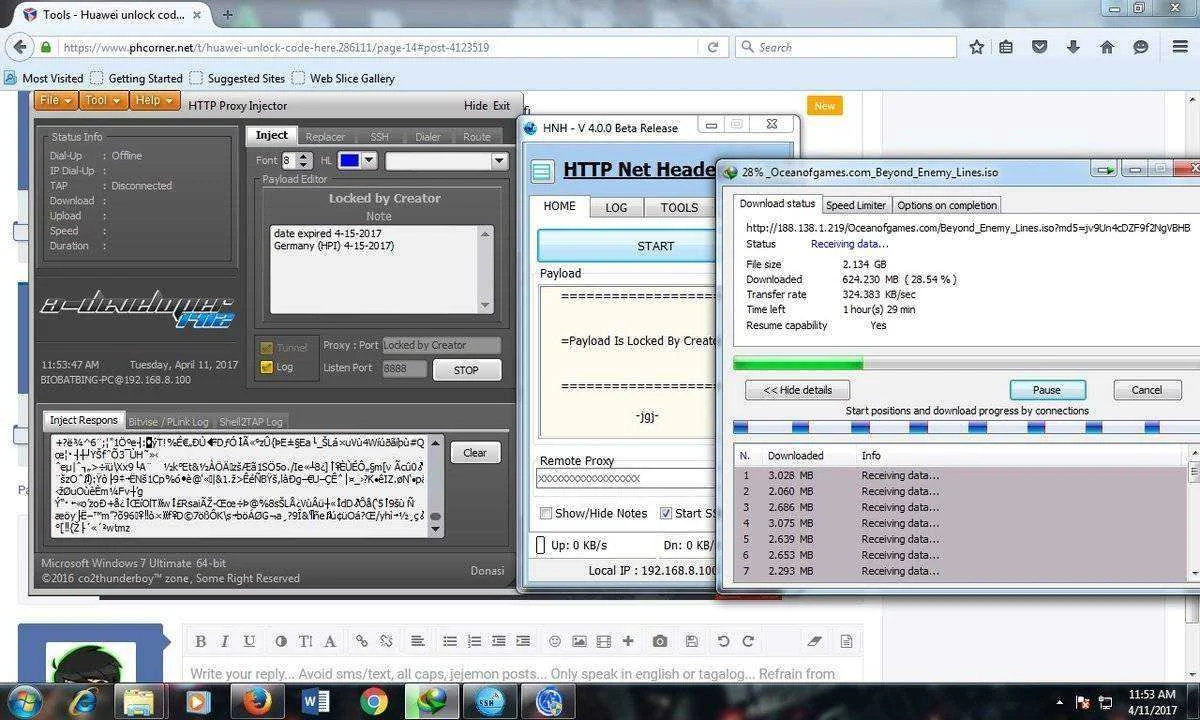Image resolution: width=1200 pixels, height=720 pixels.
Task: Click Italic in the reply editor toolbar
Action: [x=224, y=641]
